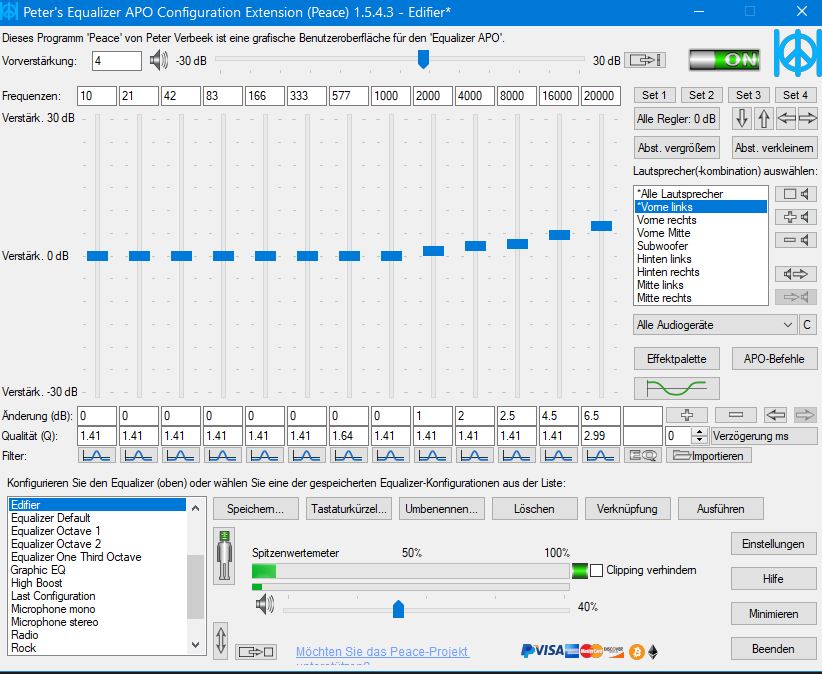Viewport: 822px width, 674px height.
Task: Click the 20000 Hz gain slider handle
Action: (x=601, y=226)
